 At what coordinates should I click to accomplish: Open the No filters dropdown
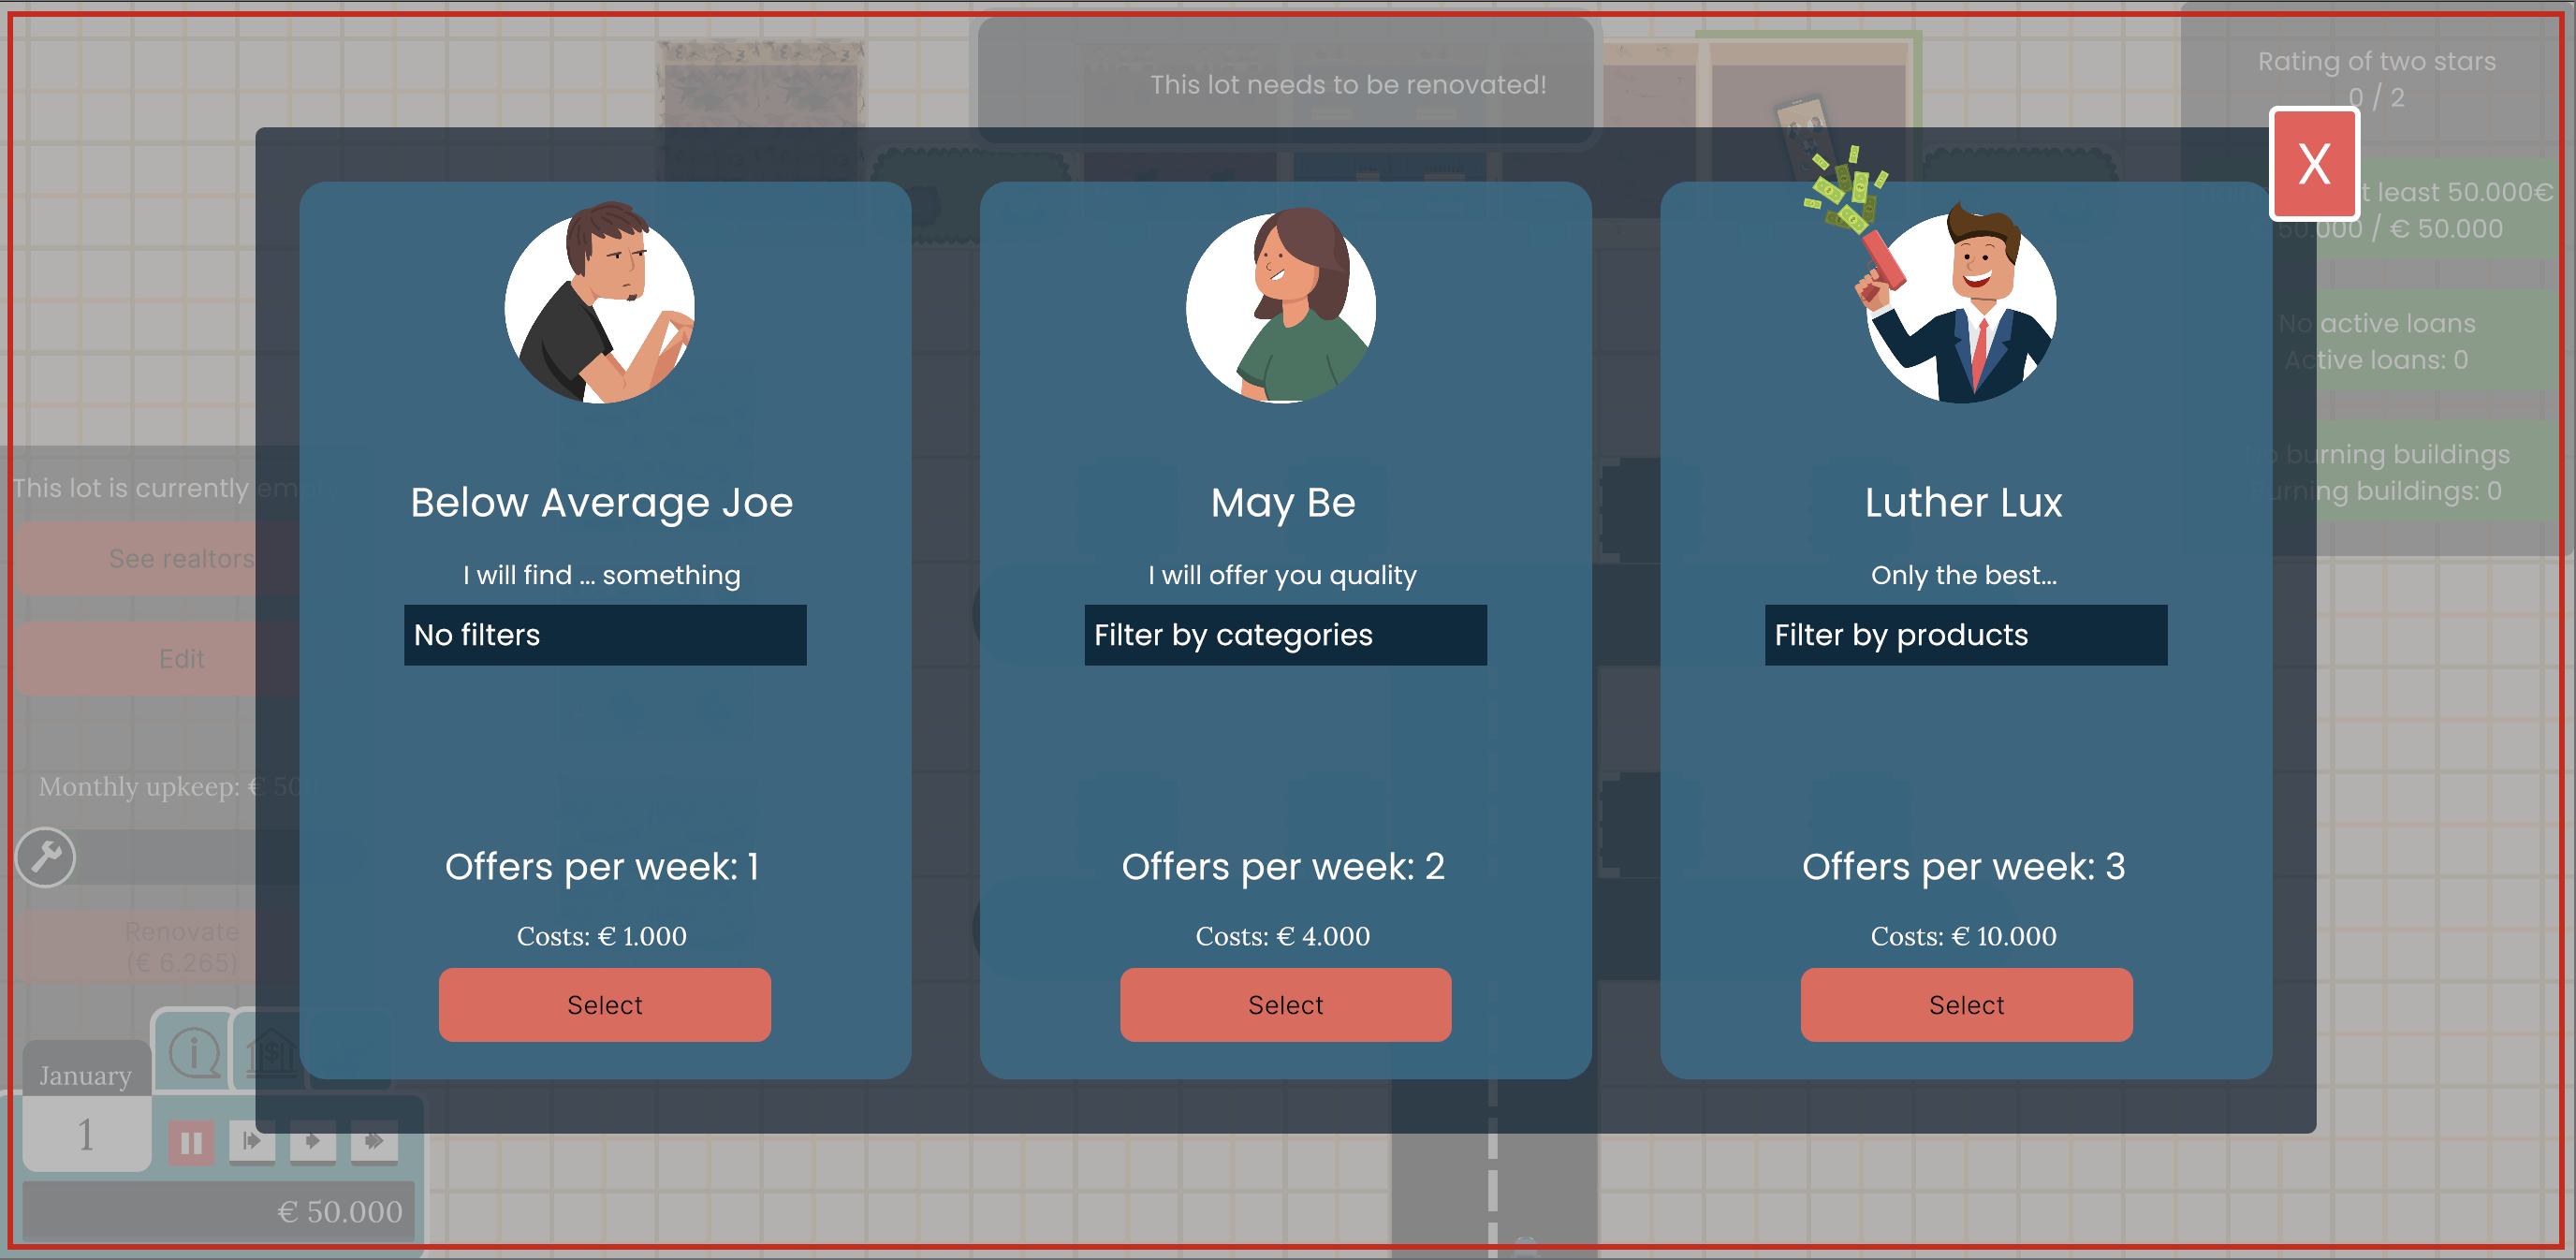click(x=604, y=635)
